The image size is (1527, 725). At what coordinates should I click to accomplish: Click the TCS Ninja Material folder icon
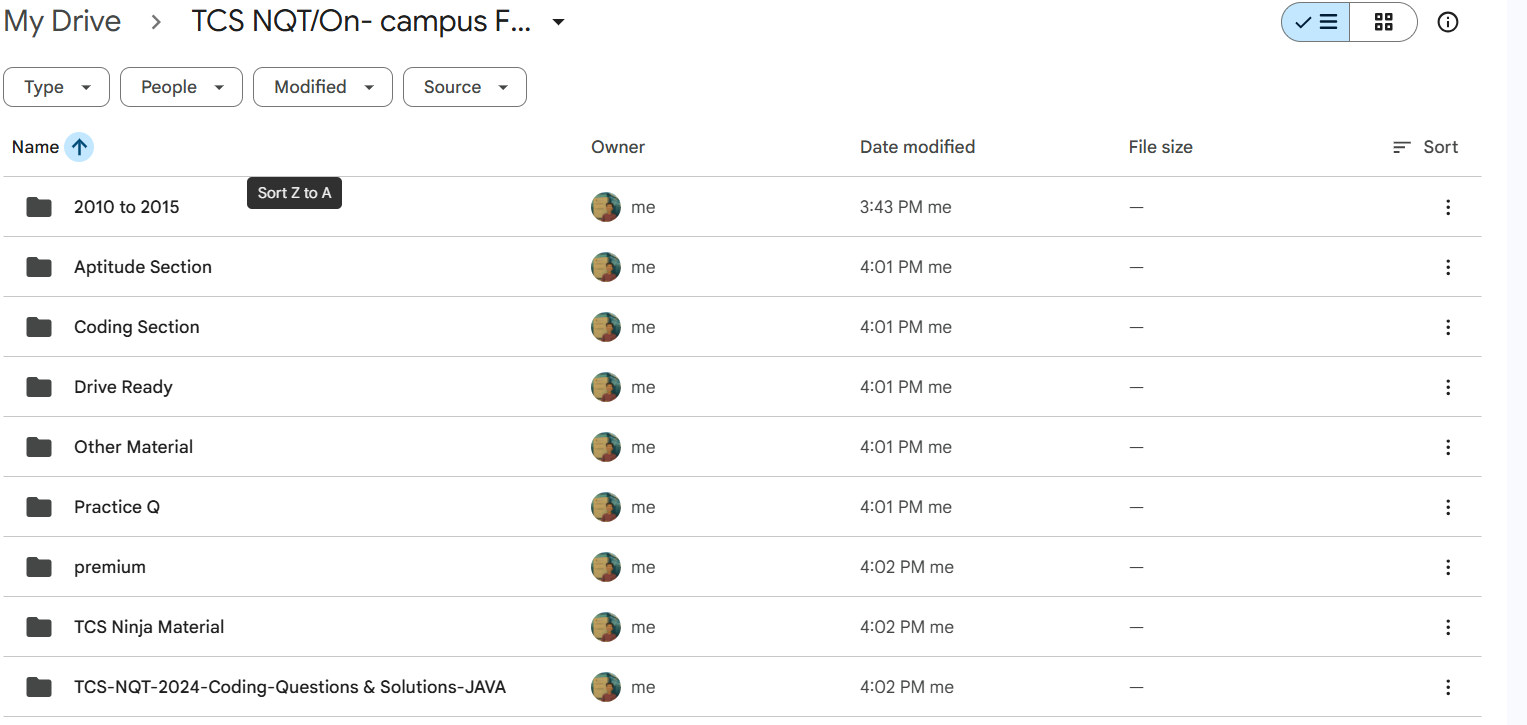[x=39, y=627]
